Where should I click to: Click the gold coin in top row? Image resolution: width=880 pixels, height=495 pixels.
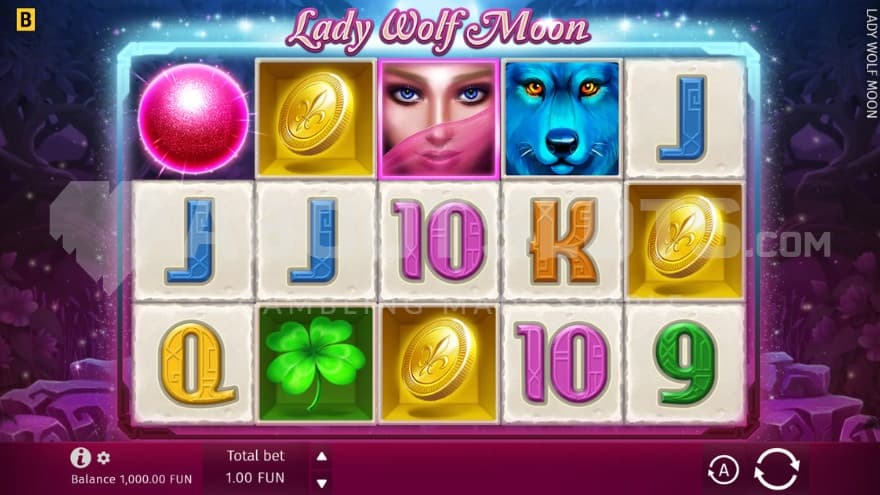pyautogui.click(x=315, y=118)
